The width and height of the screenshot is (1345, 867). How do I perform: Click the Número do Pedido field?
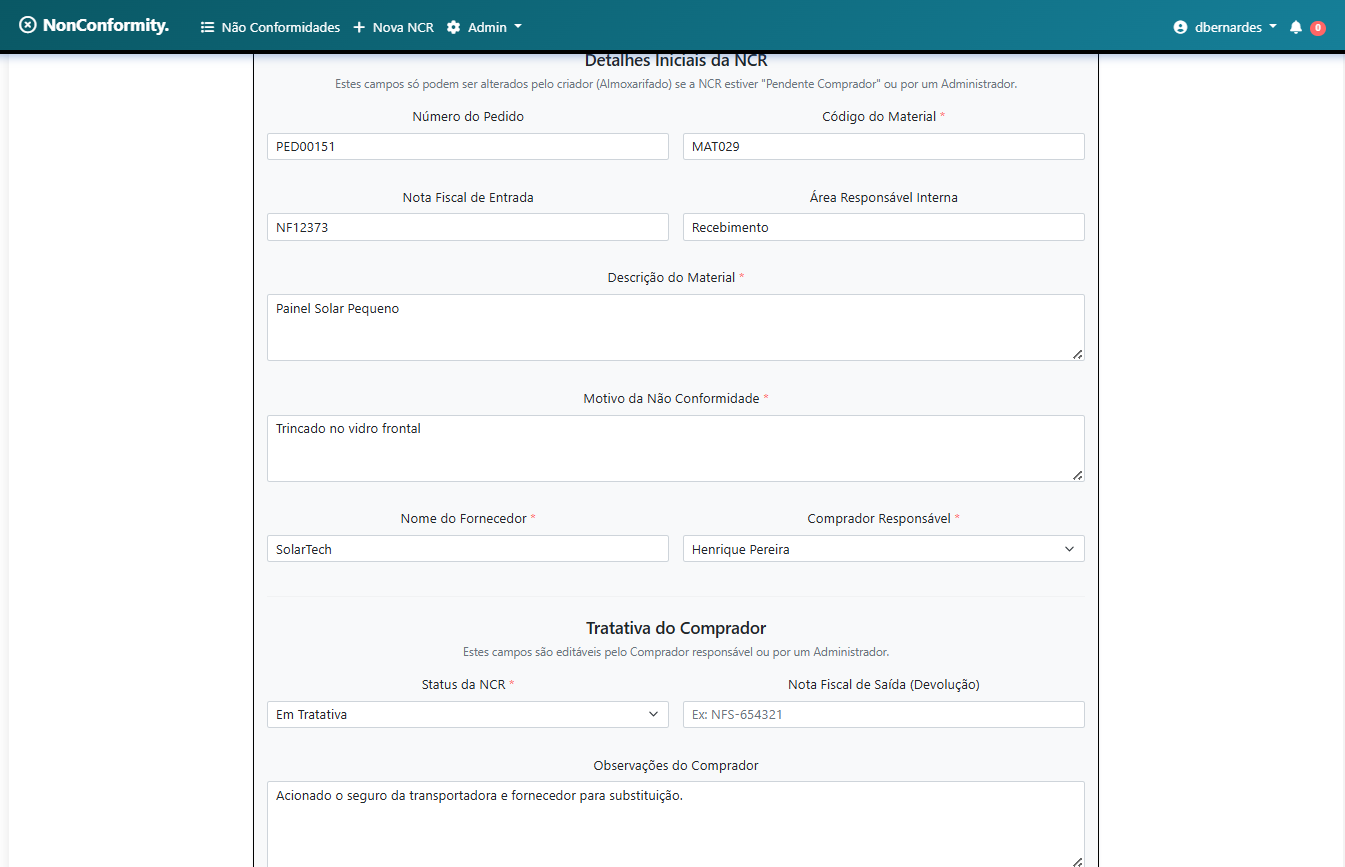(467, 147)
